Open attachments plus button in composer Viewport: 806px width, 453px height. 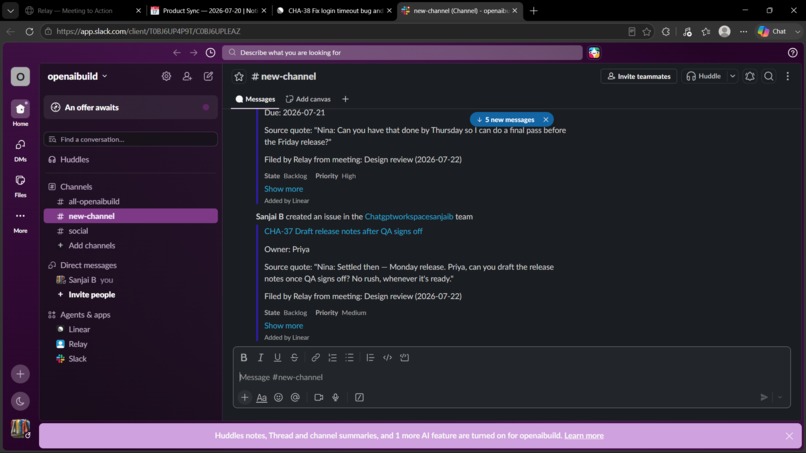[x=245, y=397]
